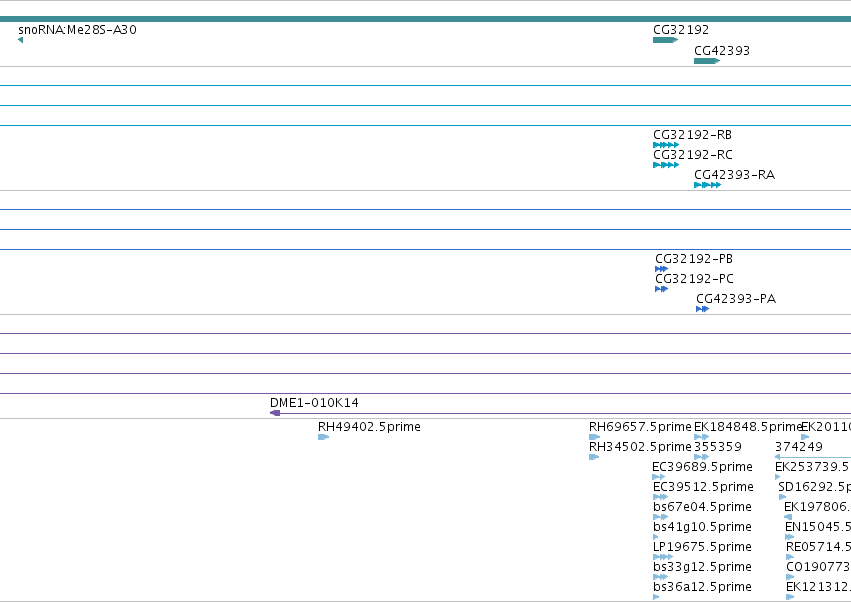Screen dimensions: 851x602
Task: Select the DME1-010K14 clone arrowhead
Action: pyautogui.click(x=275, y=413)
